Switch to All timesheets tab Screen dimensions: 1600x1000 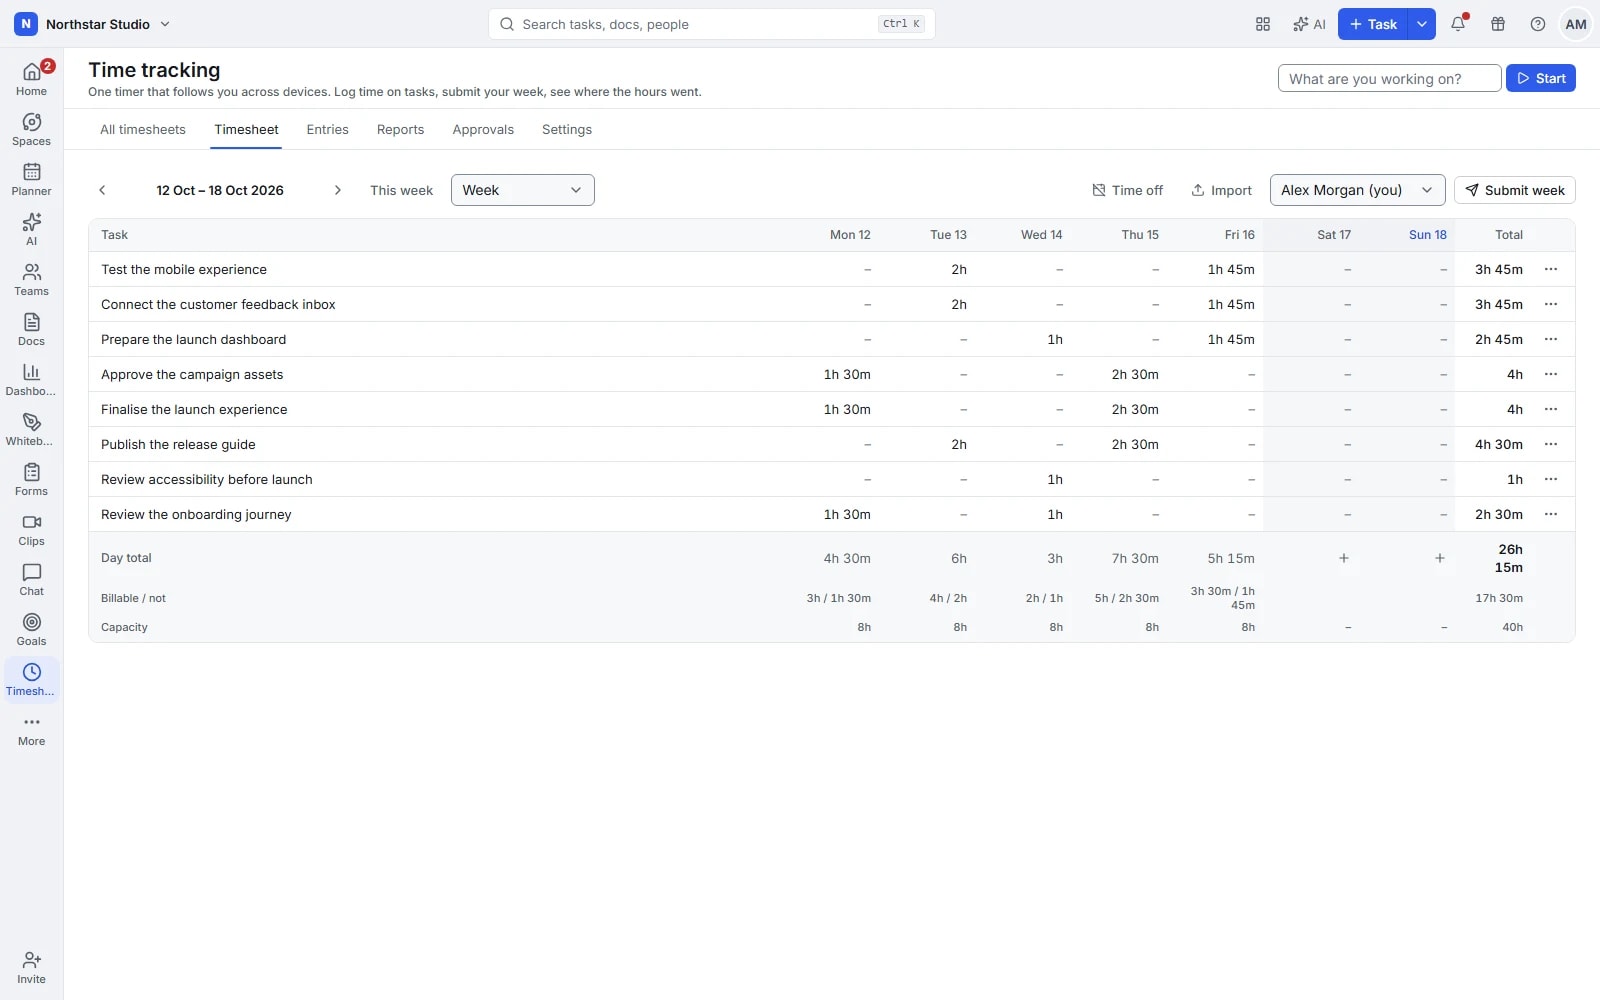click(x=143, y=130)
